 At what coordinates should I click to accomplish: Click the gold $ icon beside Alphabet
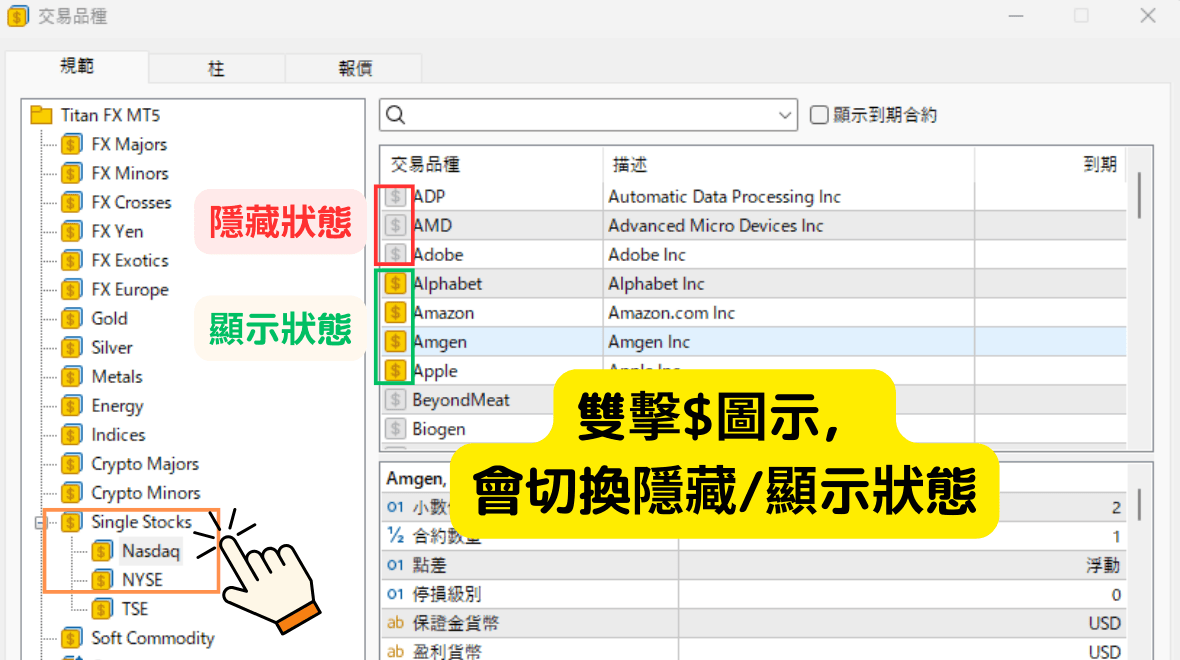(x=395, y=284)
